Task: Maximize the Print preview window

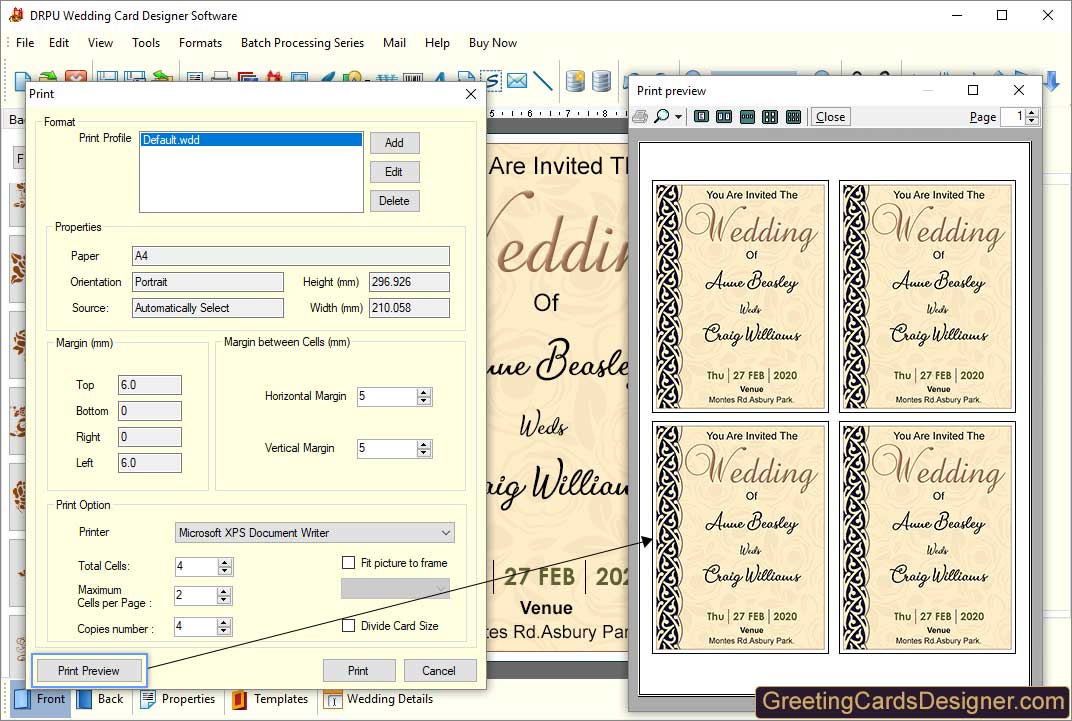Action: click(973, 90)
